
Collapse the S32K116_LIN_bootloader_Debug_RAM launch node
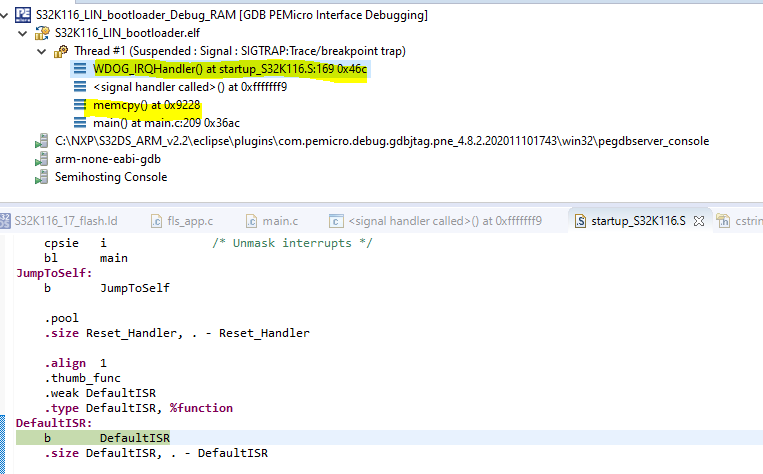pyautogui.click(x=4, y=16)
